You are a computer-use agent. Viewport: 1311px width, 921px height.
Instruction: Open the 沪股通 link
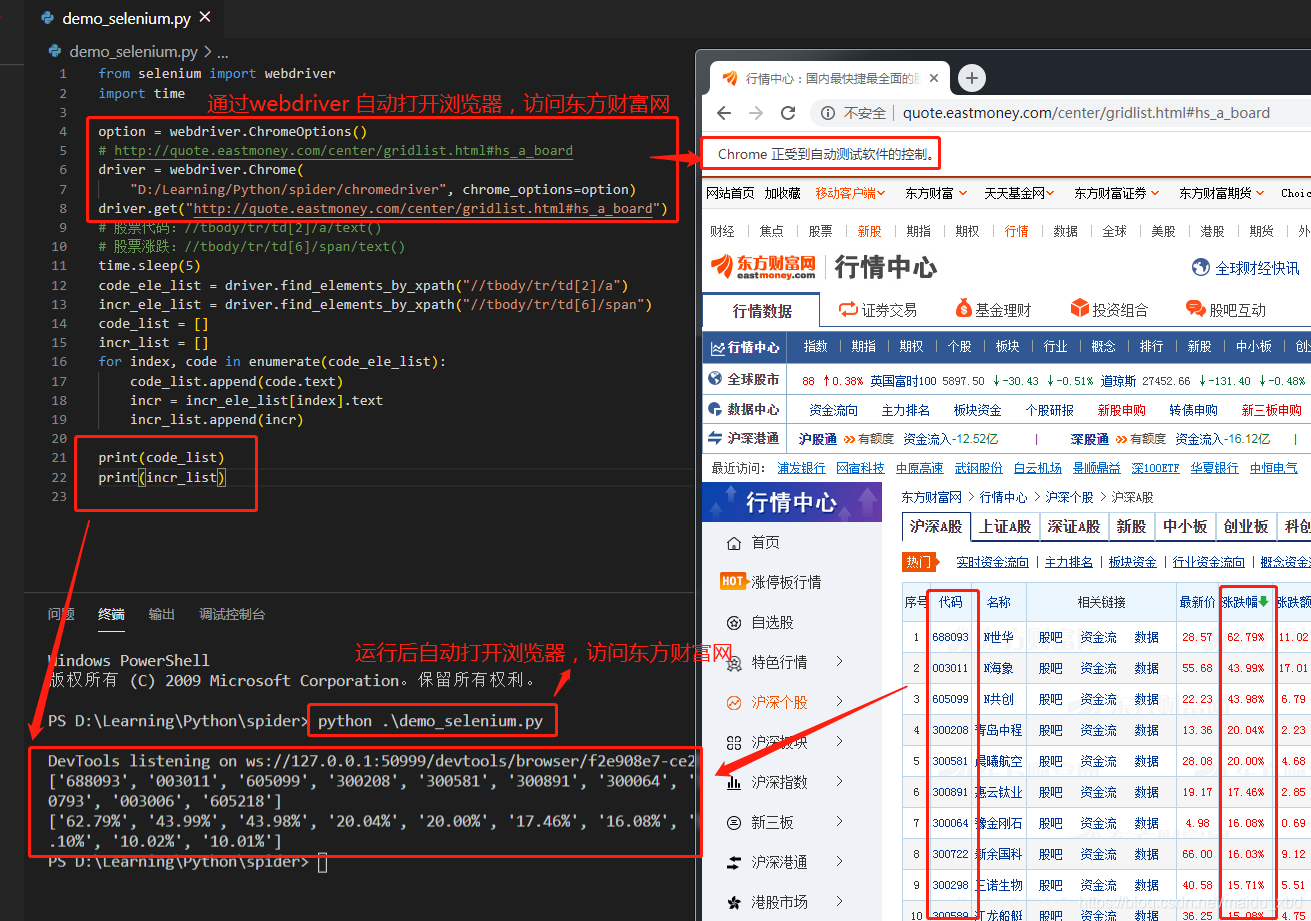click(817, 439)
